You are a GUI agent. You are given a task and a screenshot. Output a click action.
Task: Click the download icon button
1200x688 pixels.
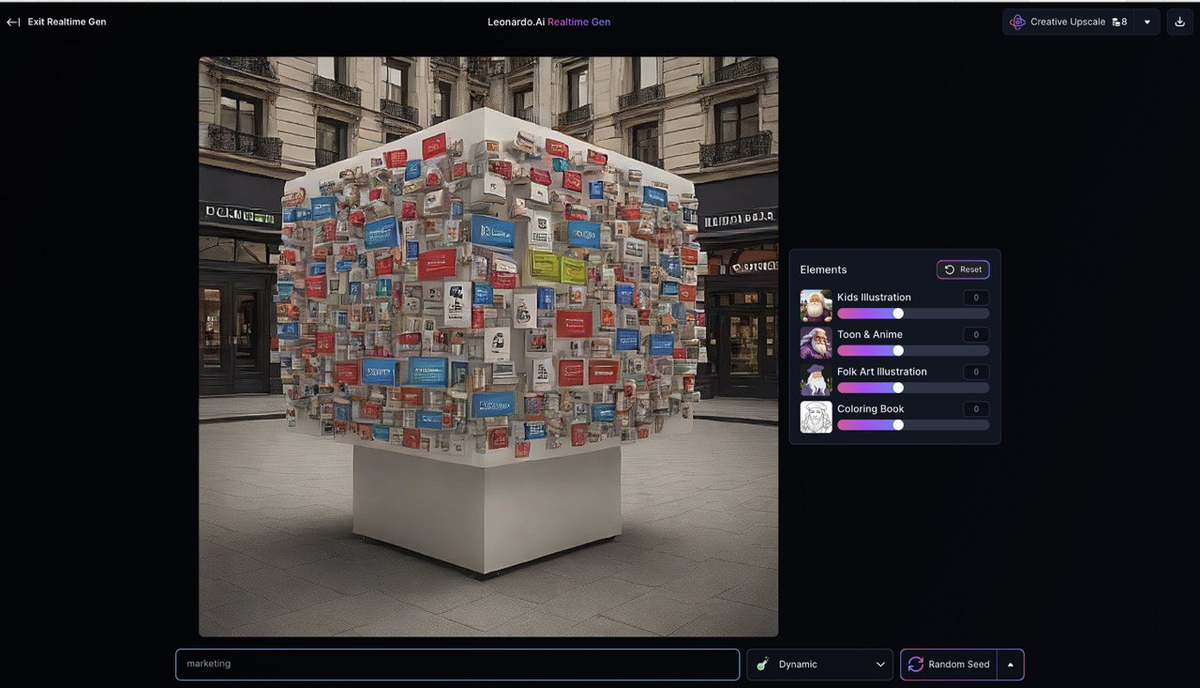click(1180, 22)
